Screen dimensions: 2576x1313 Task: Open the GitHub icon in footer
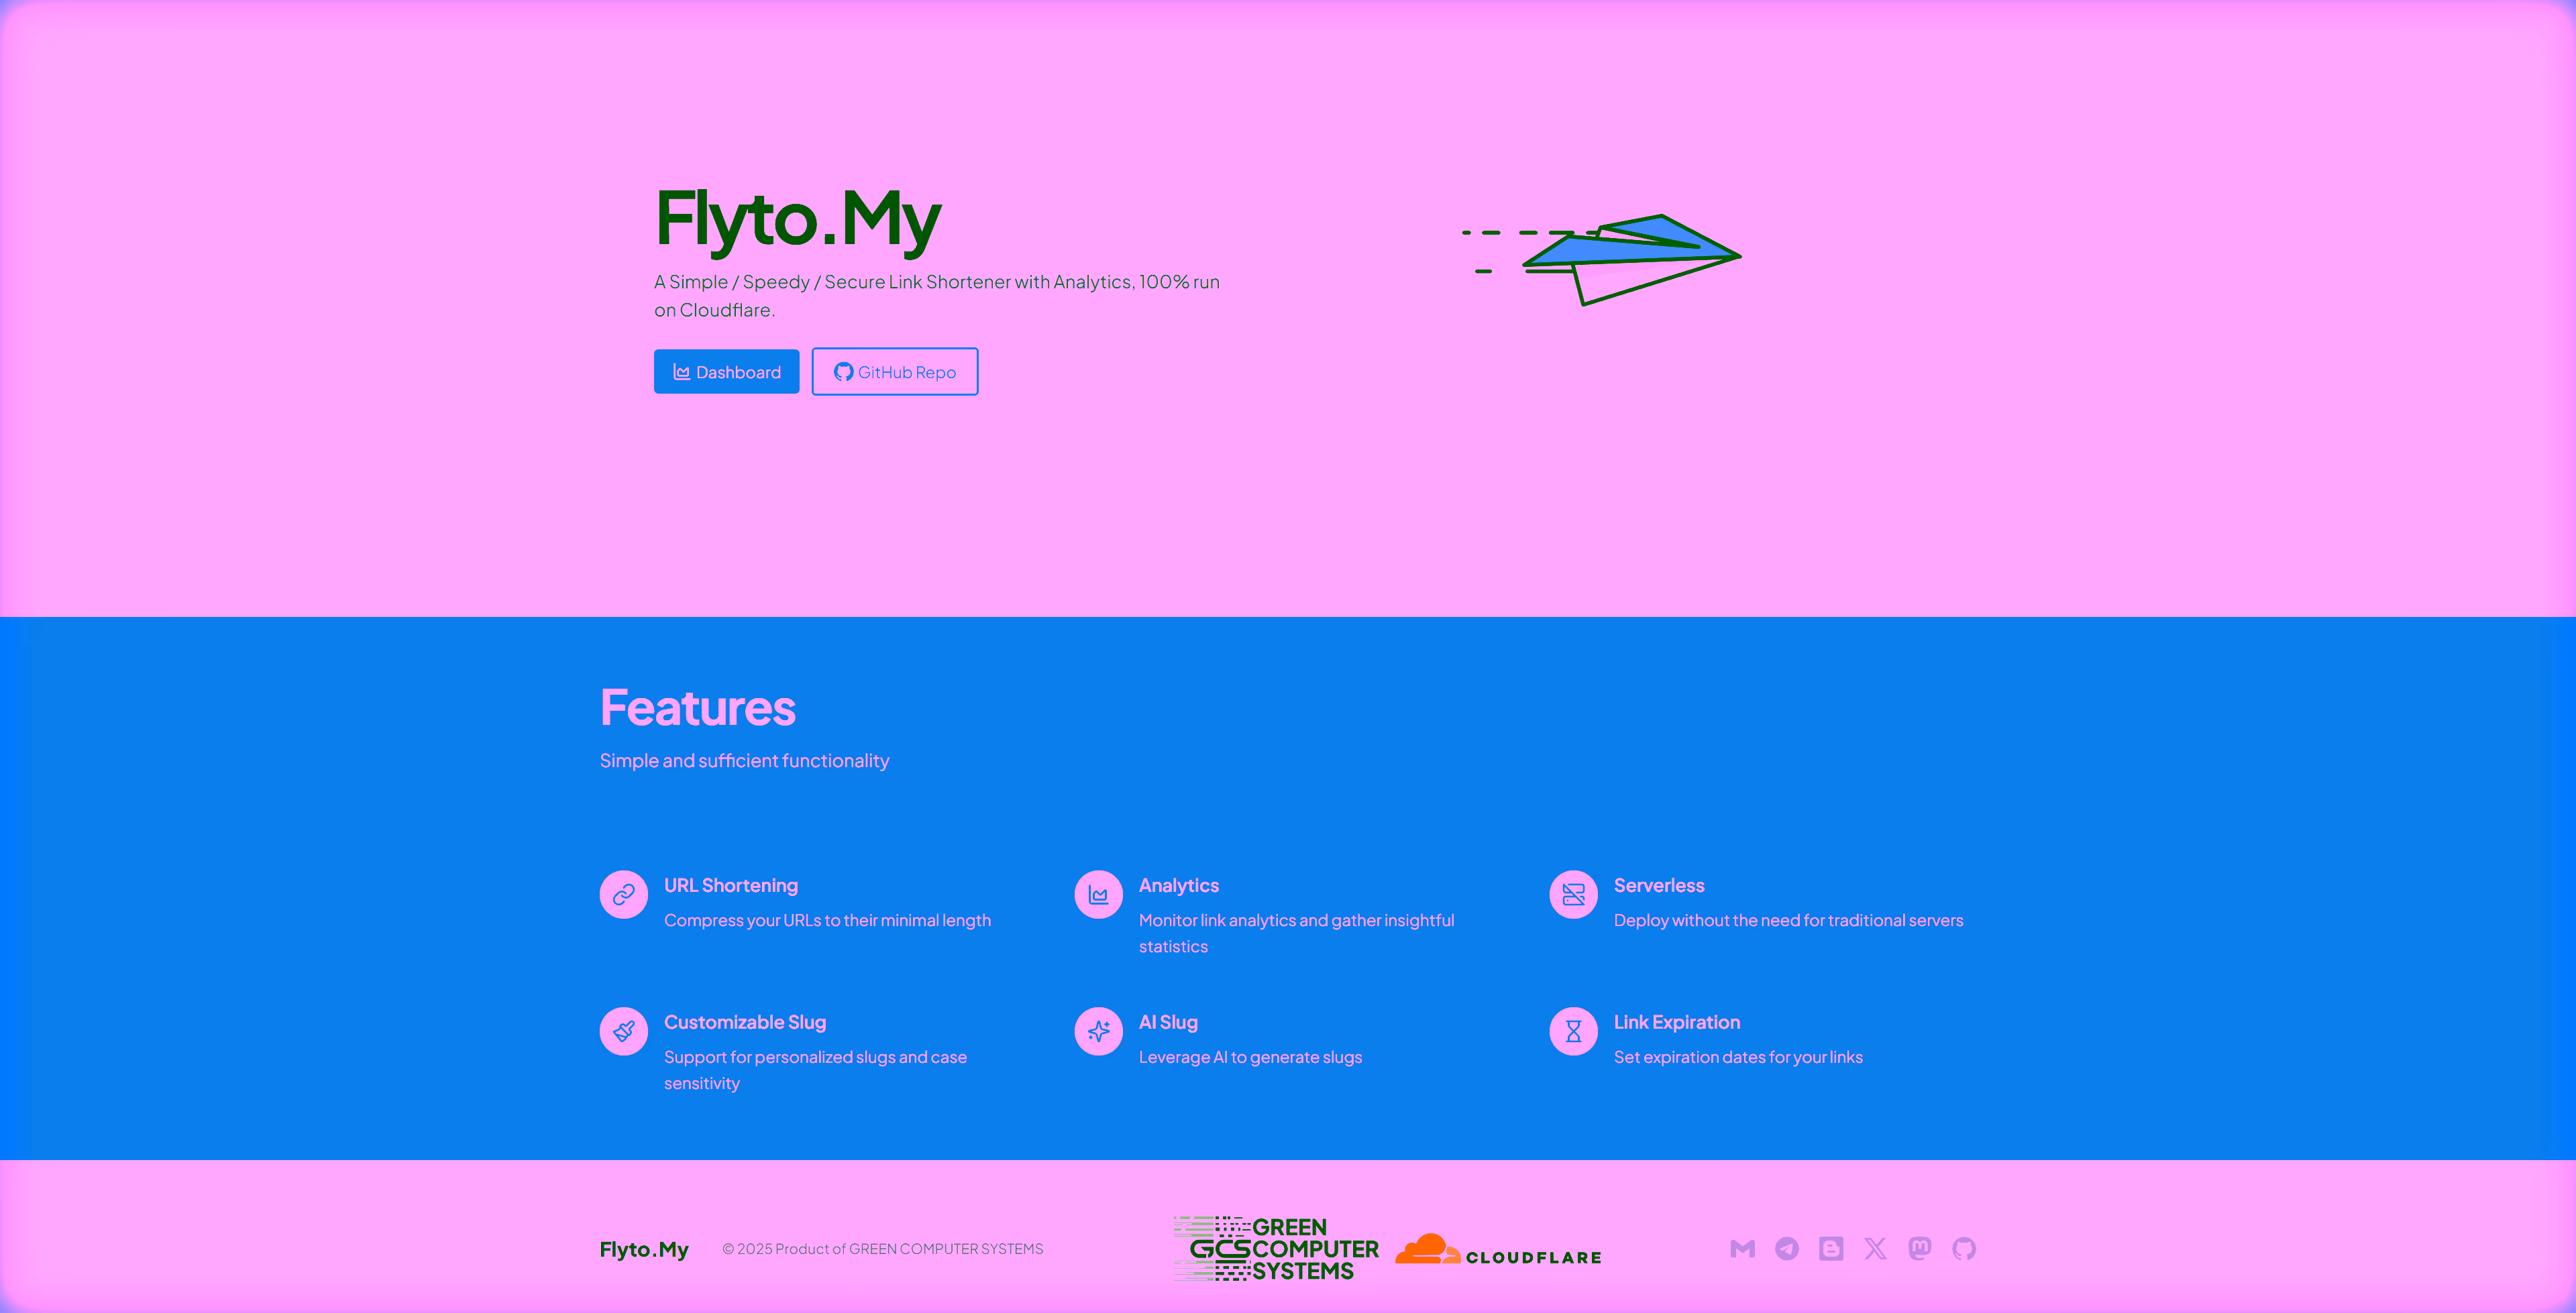[1964, 1248]
